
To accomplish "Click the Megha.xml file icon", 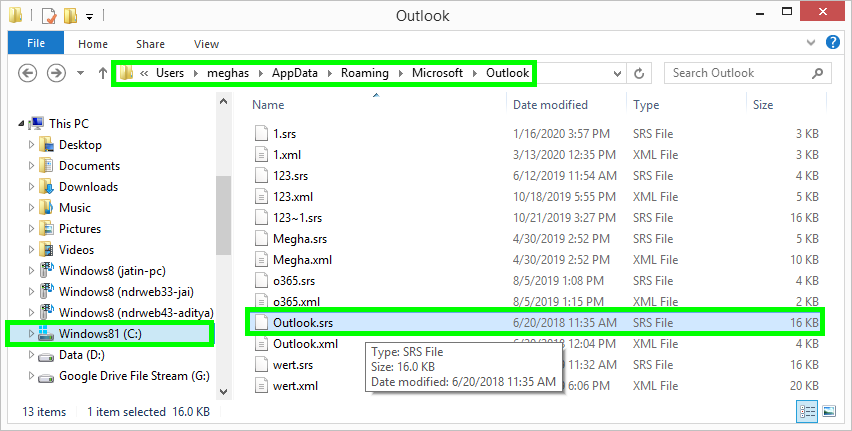I will tap(262, 260).
